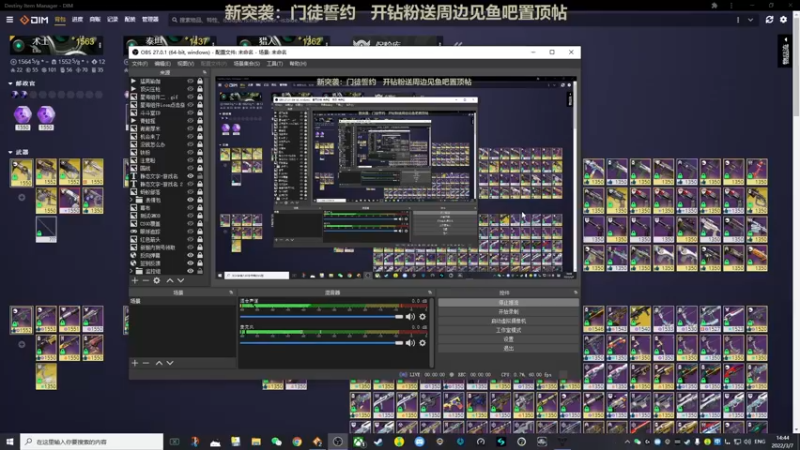800x450 pixels.
Task: Open 术士 character options menu
Action: pos(100,45)
